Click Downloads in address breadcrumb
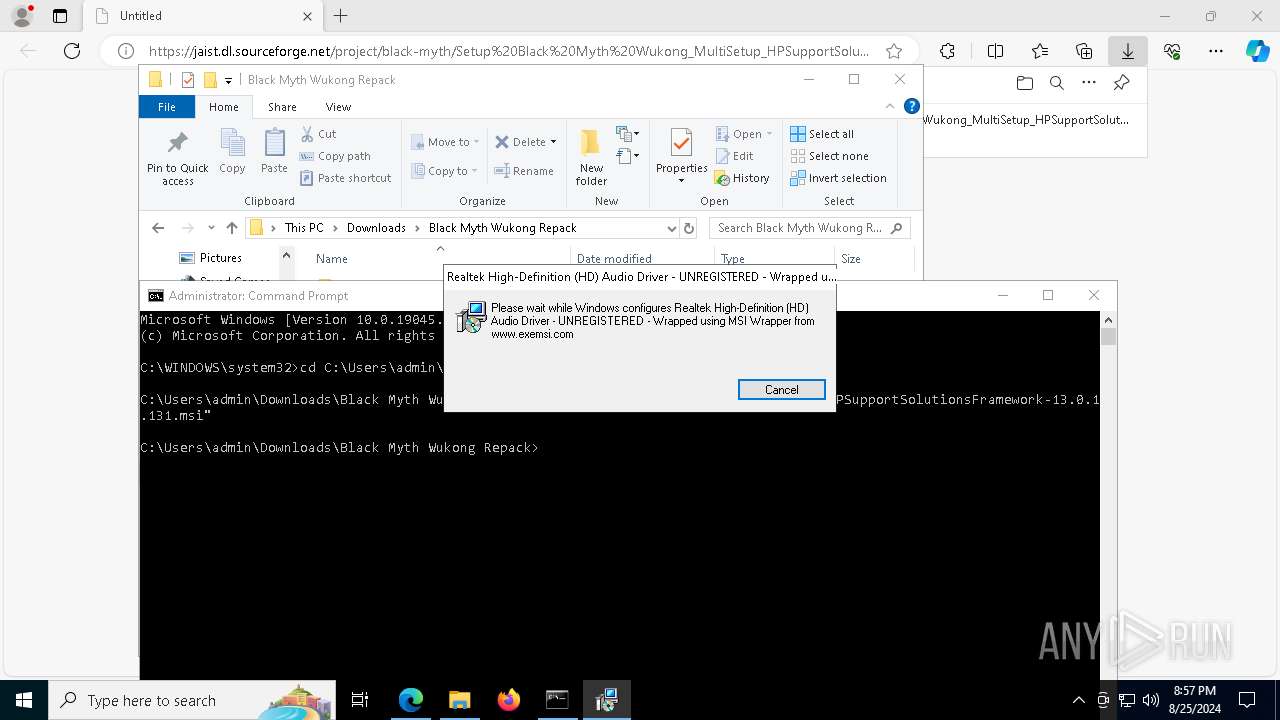Image resolution: width=1280 pixels, height=720 pixels. pos(376,228)
